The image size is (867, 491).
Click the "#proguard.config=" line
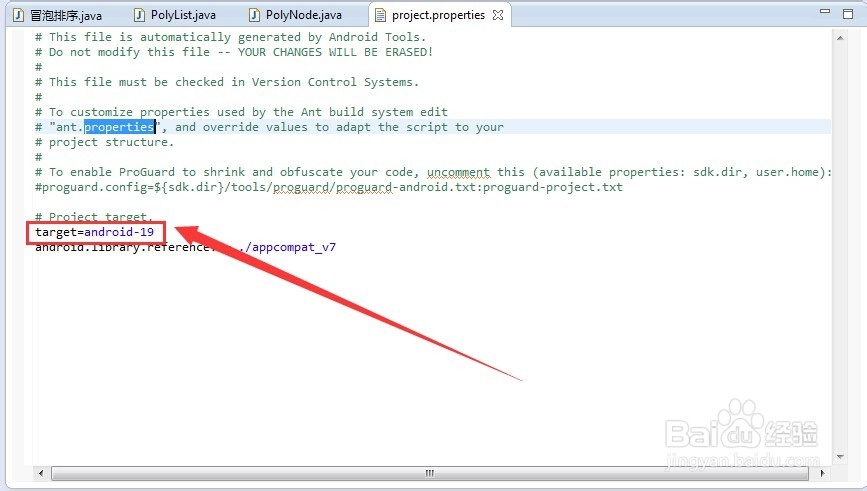[x=329, y=187]
